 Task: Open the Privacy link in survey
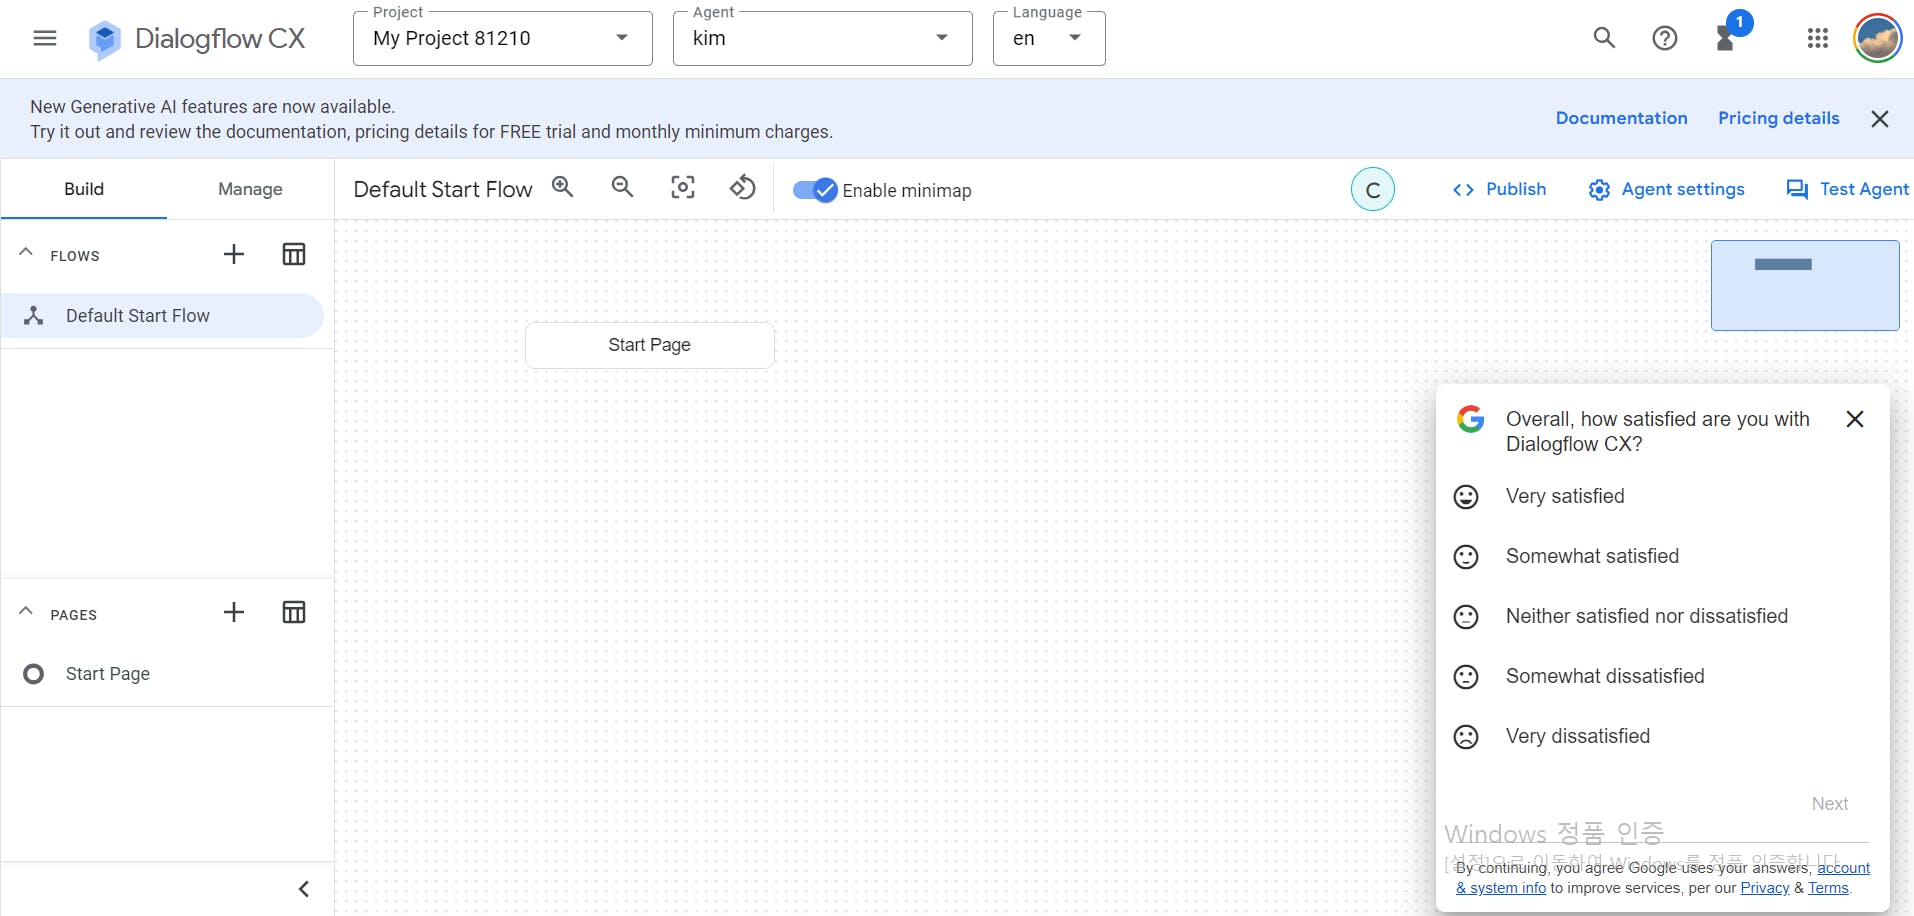(x=1764, y=888)
